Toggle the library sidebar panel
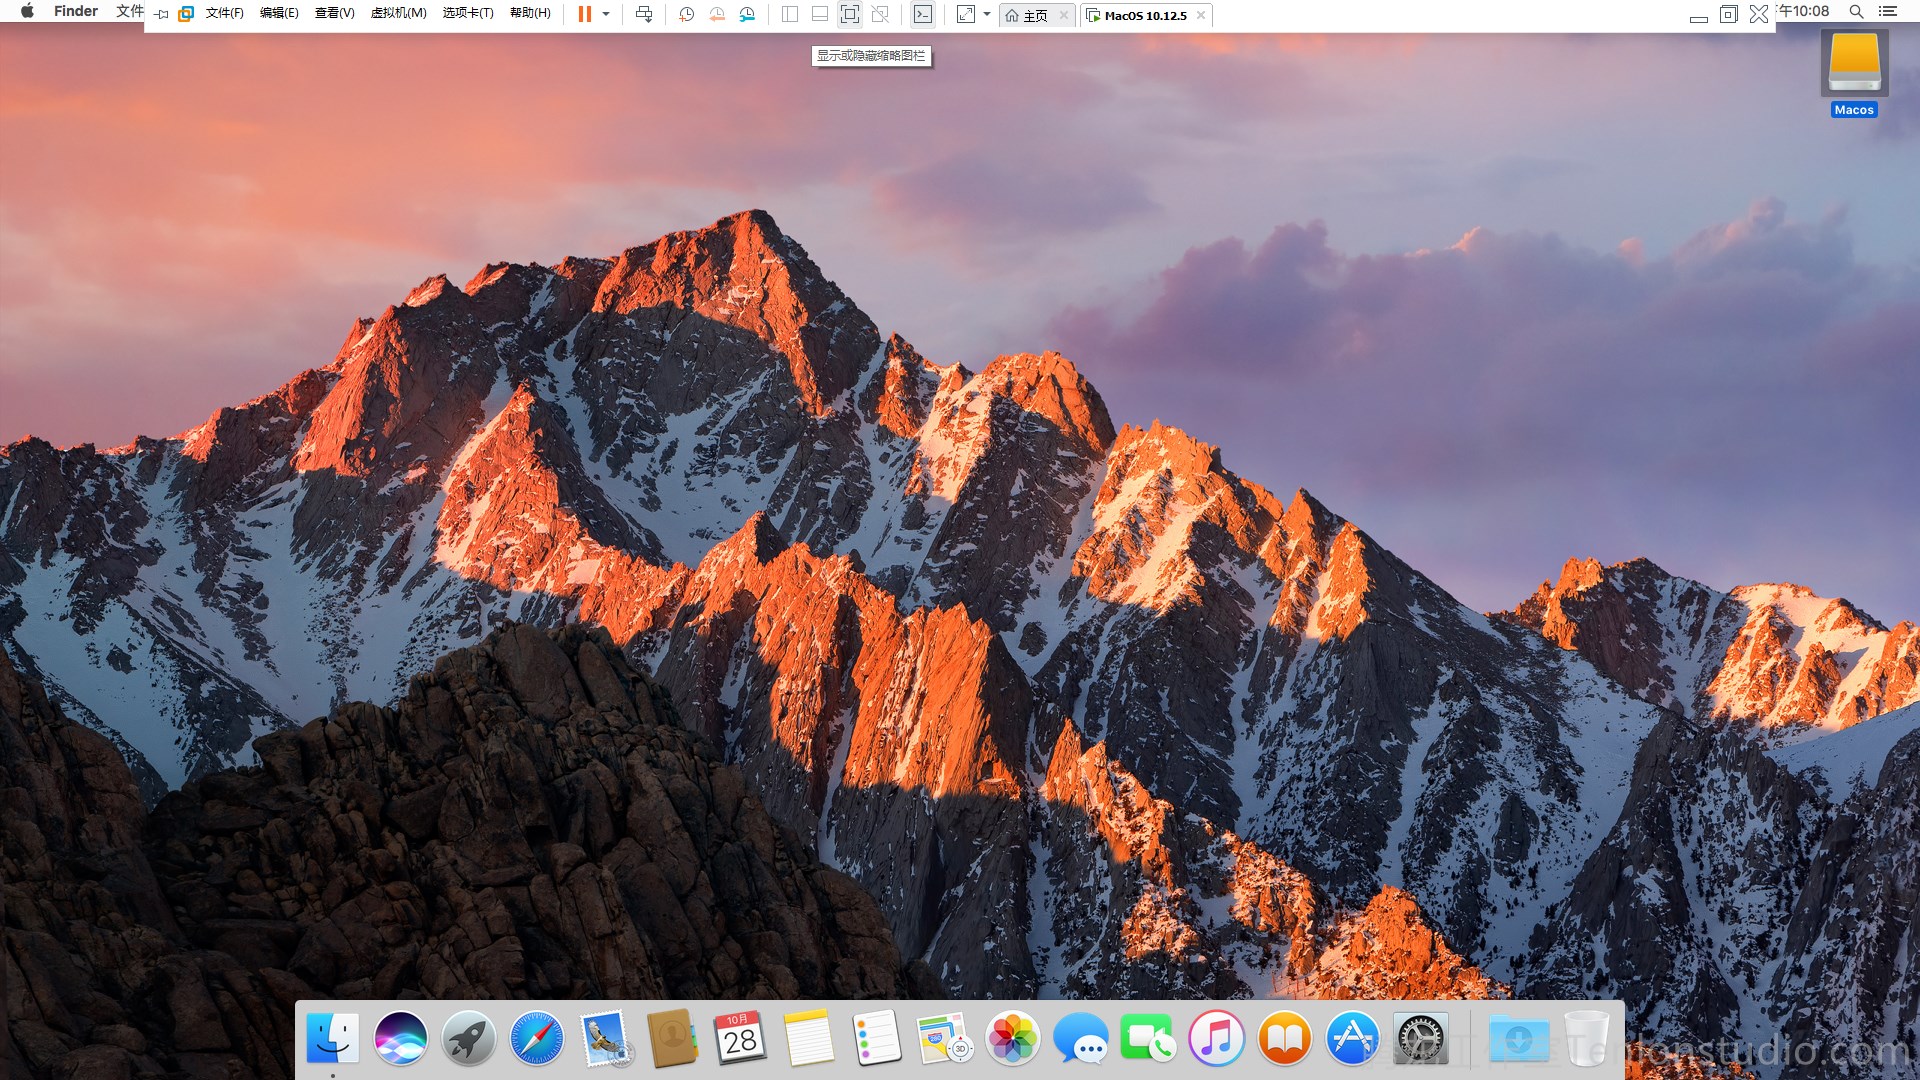This screenshot has width=1920, height=1080. point(790,14)
